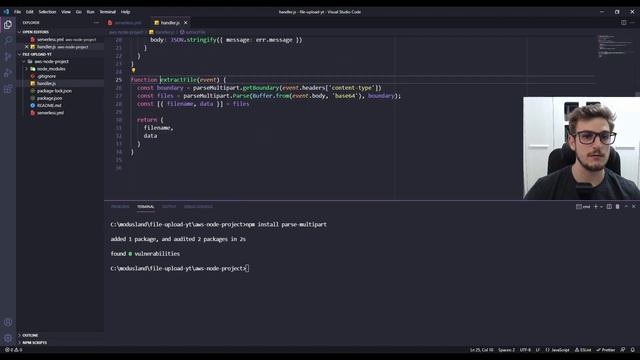Switch to the Output panel tab

click(x=169, y=207)
